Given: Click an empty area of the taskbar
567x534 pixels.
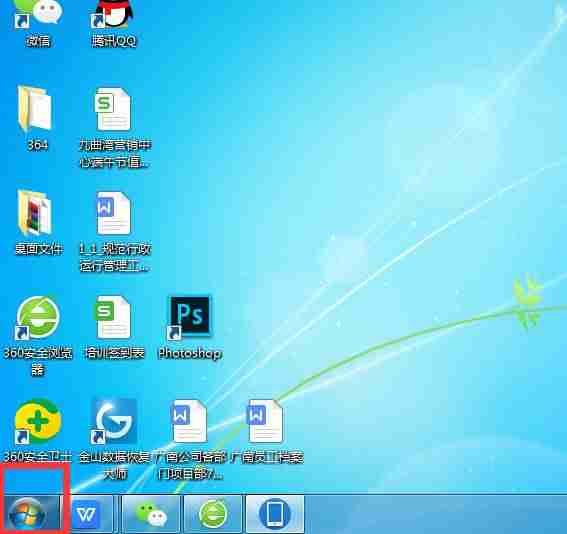Looking at the screenshot, I should (x=434, y=514).
